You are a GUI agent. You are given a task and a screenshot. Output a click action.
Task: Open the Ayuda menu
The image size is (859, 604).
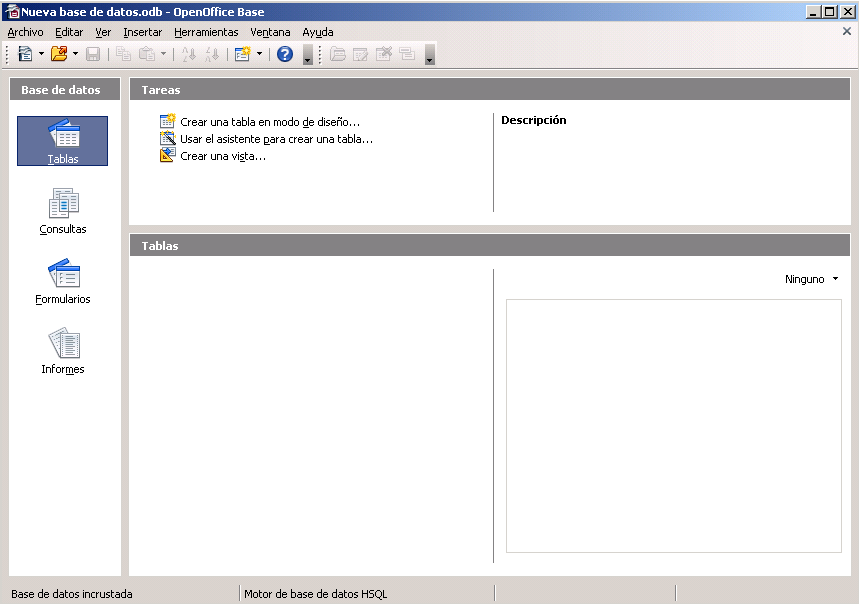pyautogui.click(x=318, y=32)
